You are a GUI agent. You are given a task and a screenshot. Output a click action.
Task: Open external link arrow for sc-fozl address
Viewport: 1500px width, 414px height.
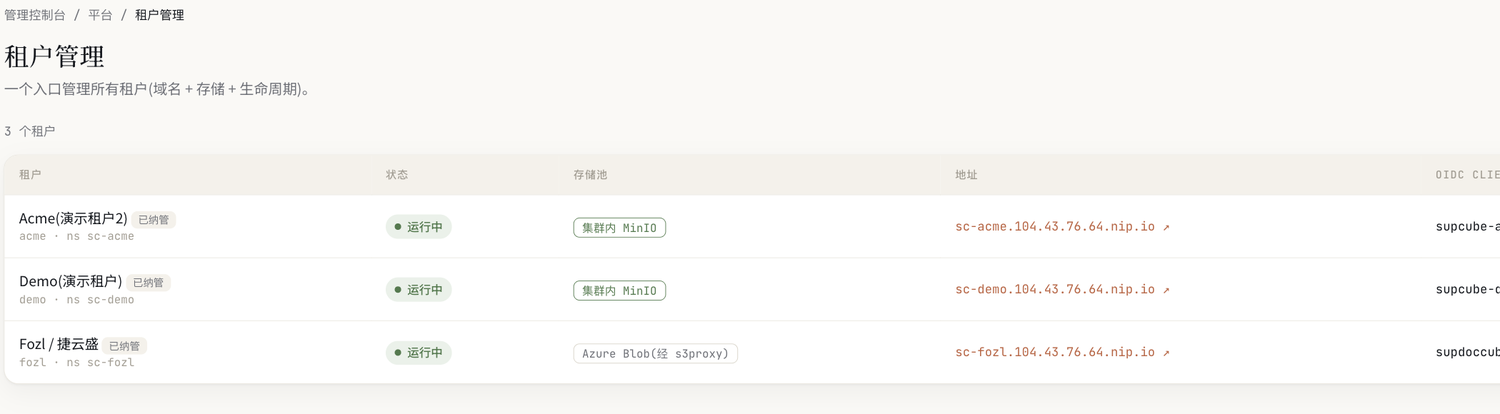(1166, 353)
